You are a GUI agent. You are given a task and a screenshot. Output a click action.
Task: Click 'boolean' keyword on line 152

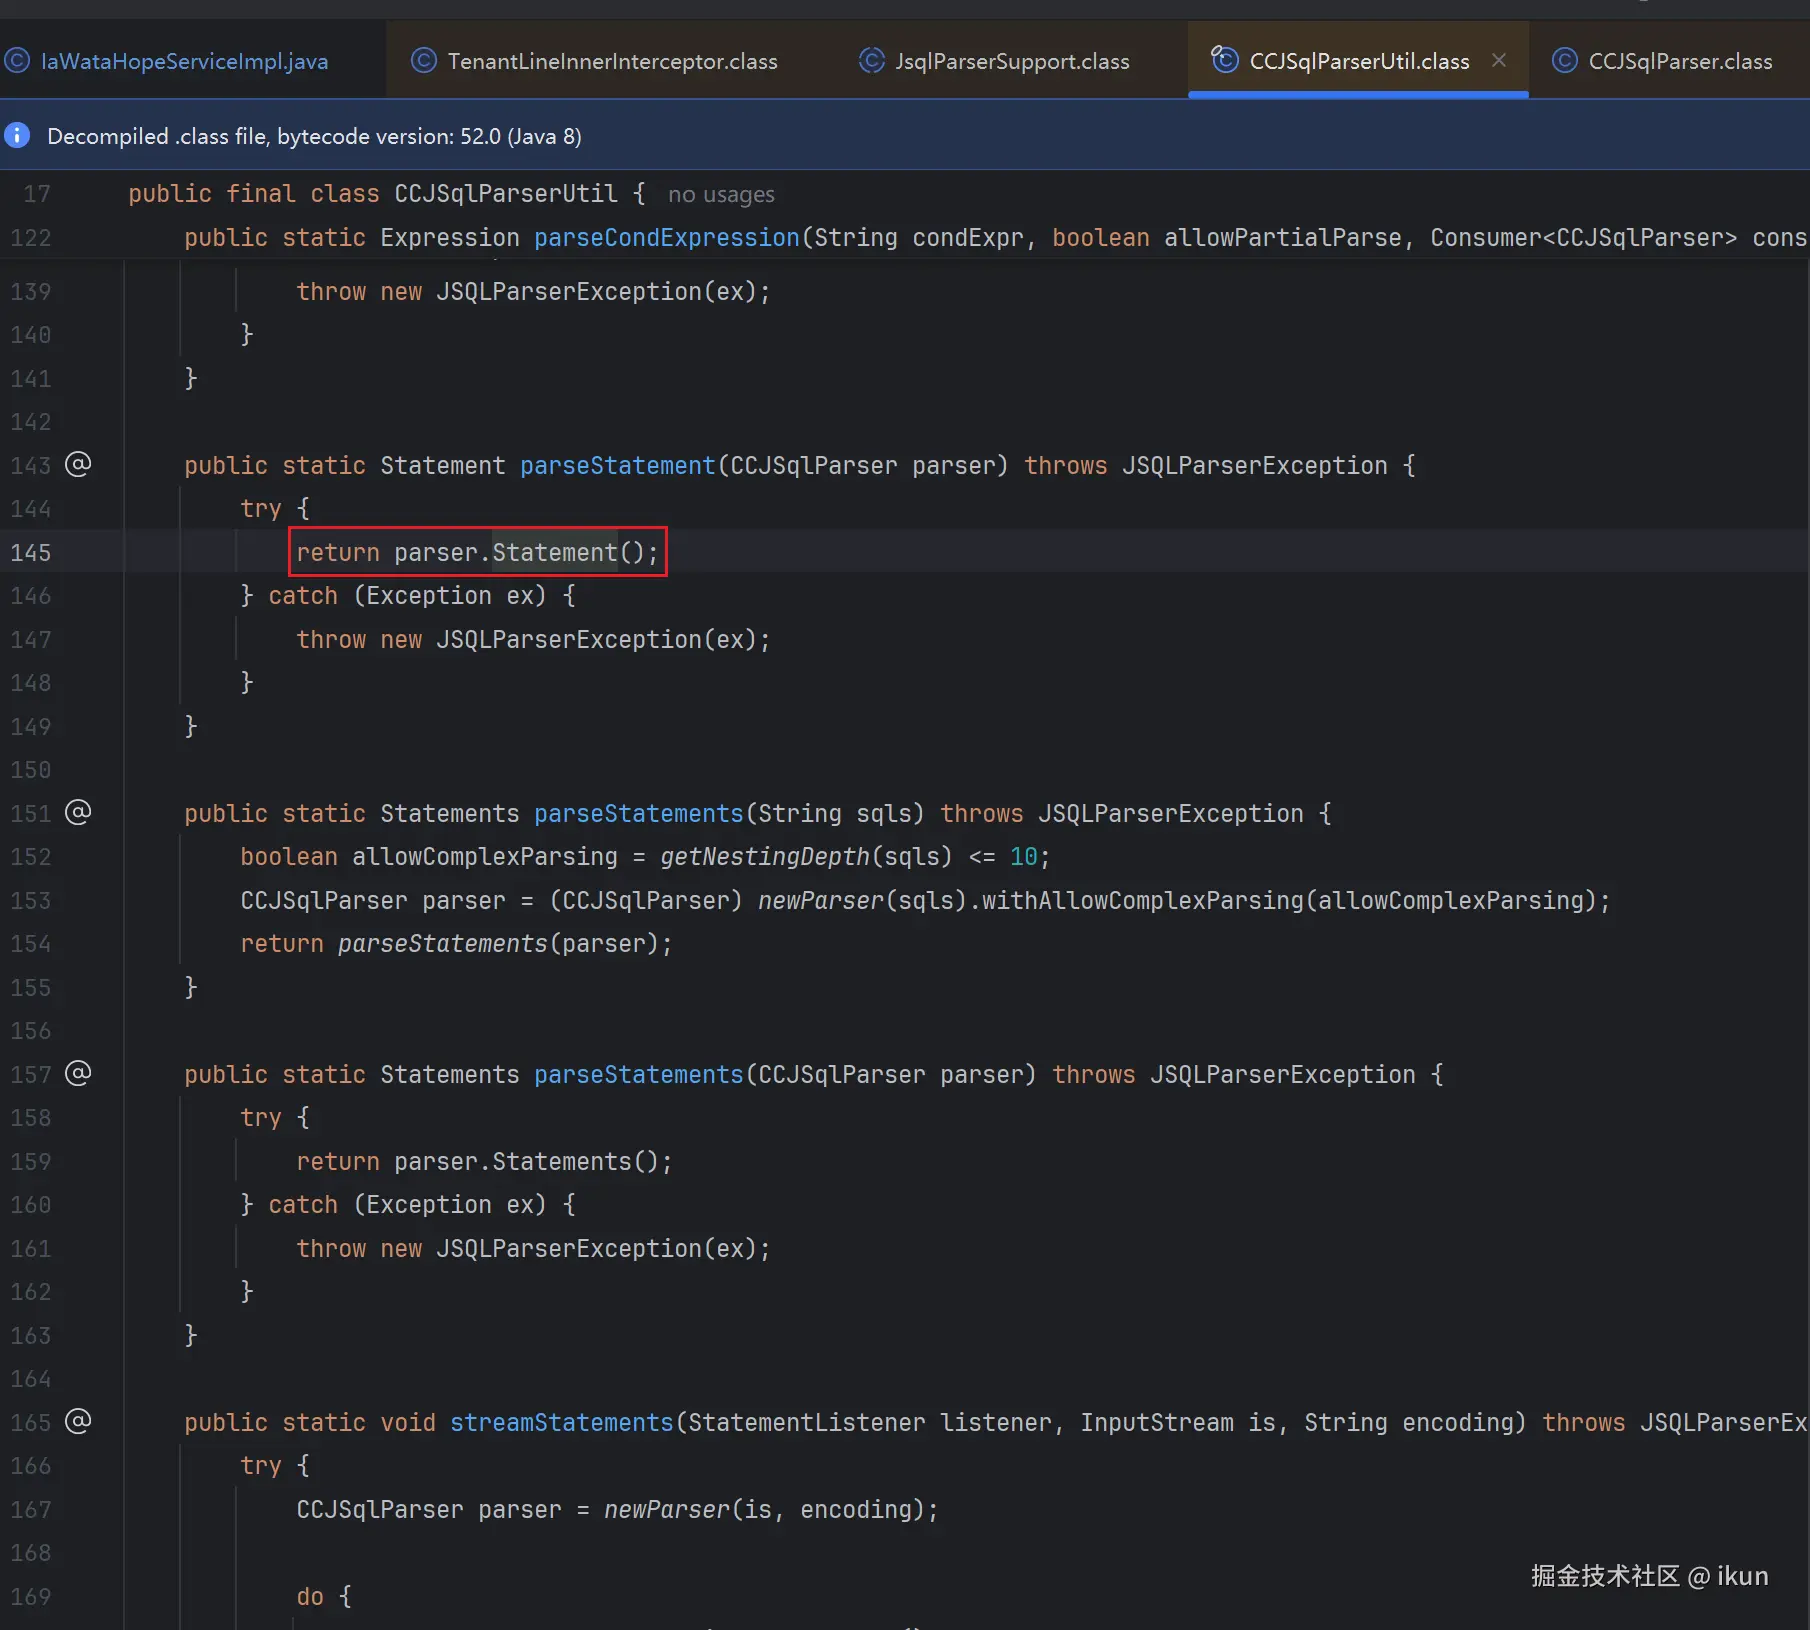pos(289,856)
